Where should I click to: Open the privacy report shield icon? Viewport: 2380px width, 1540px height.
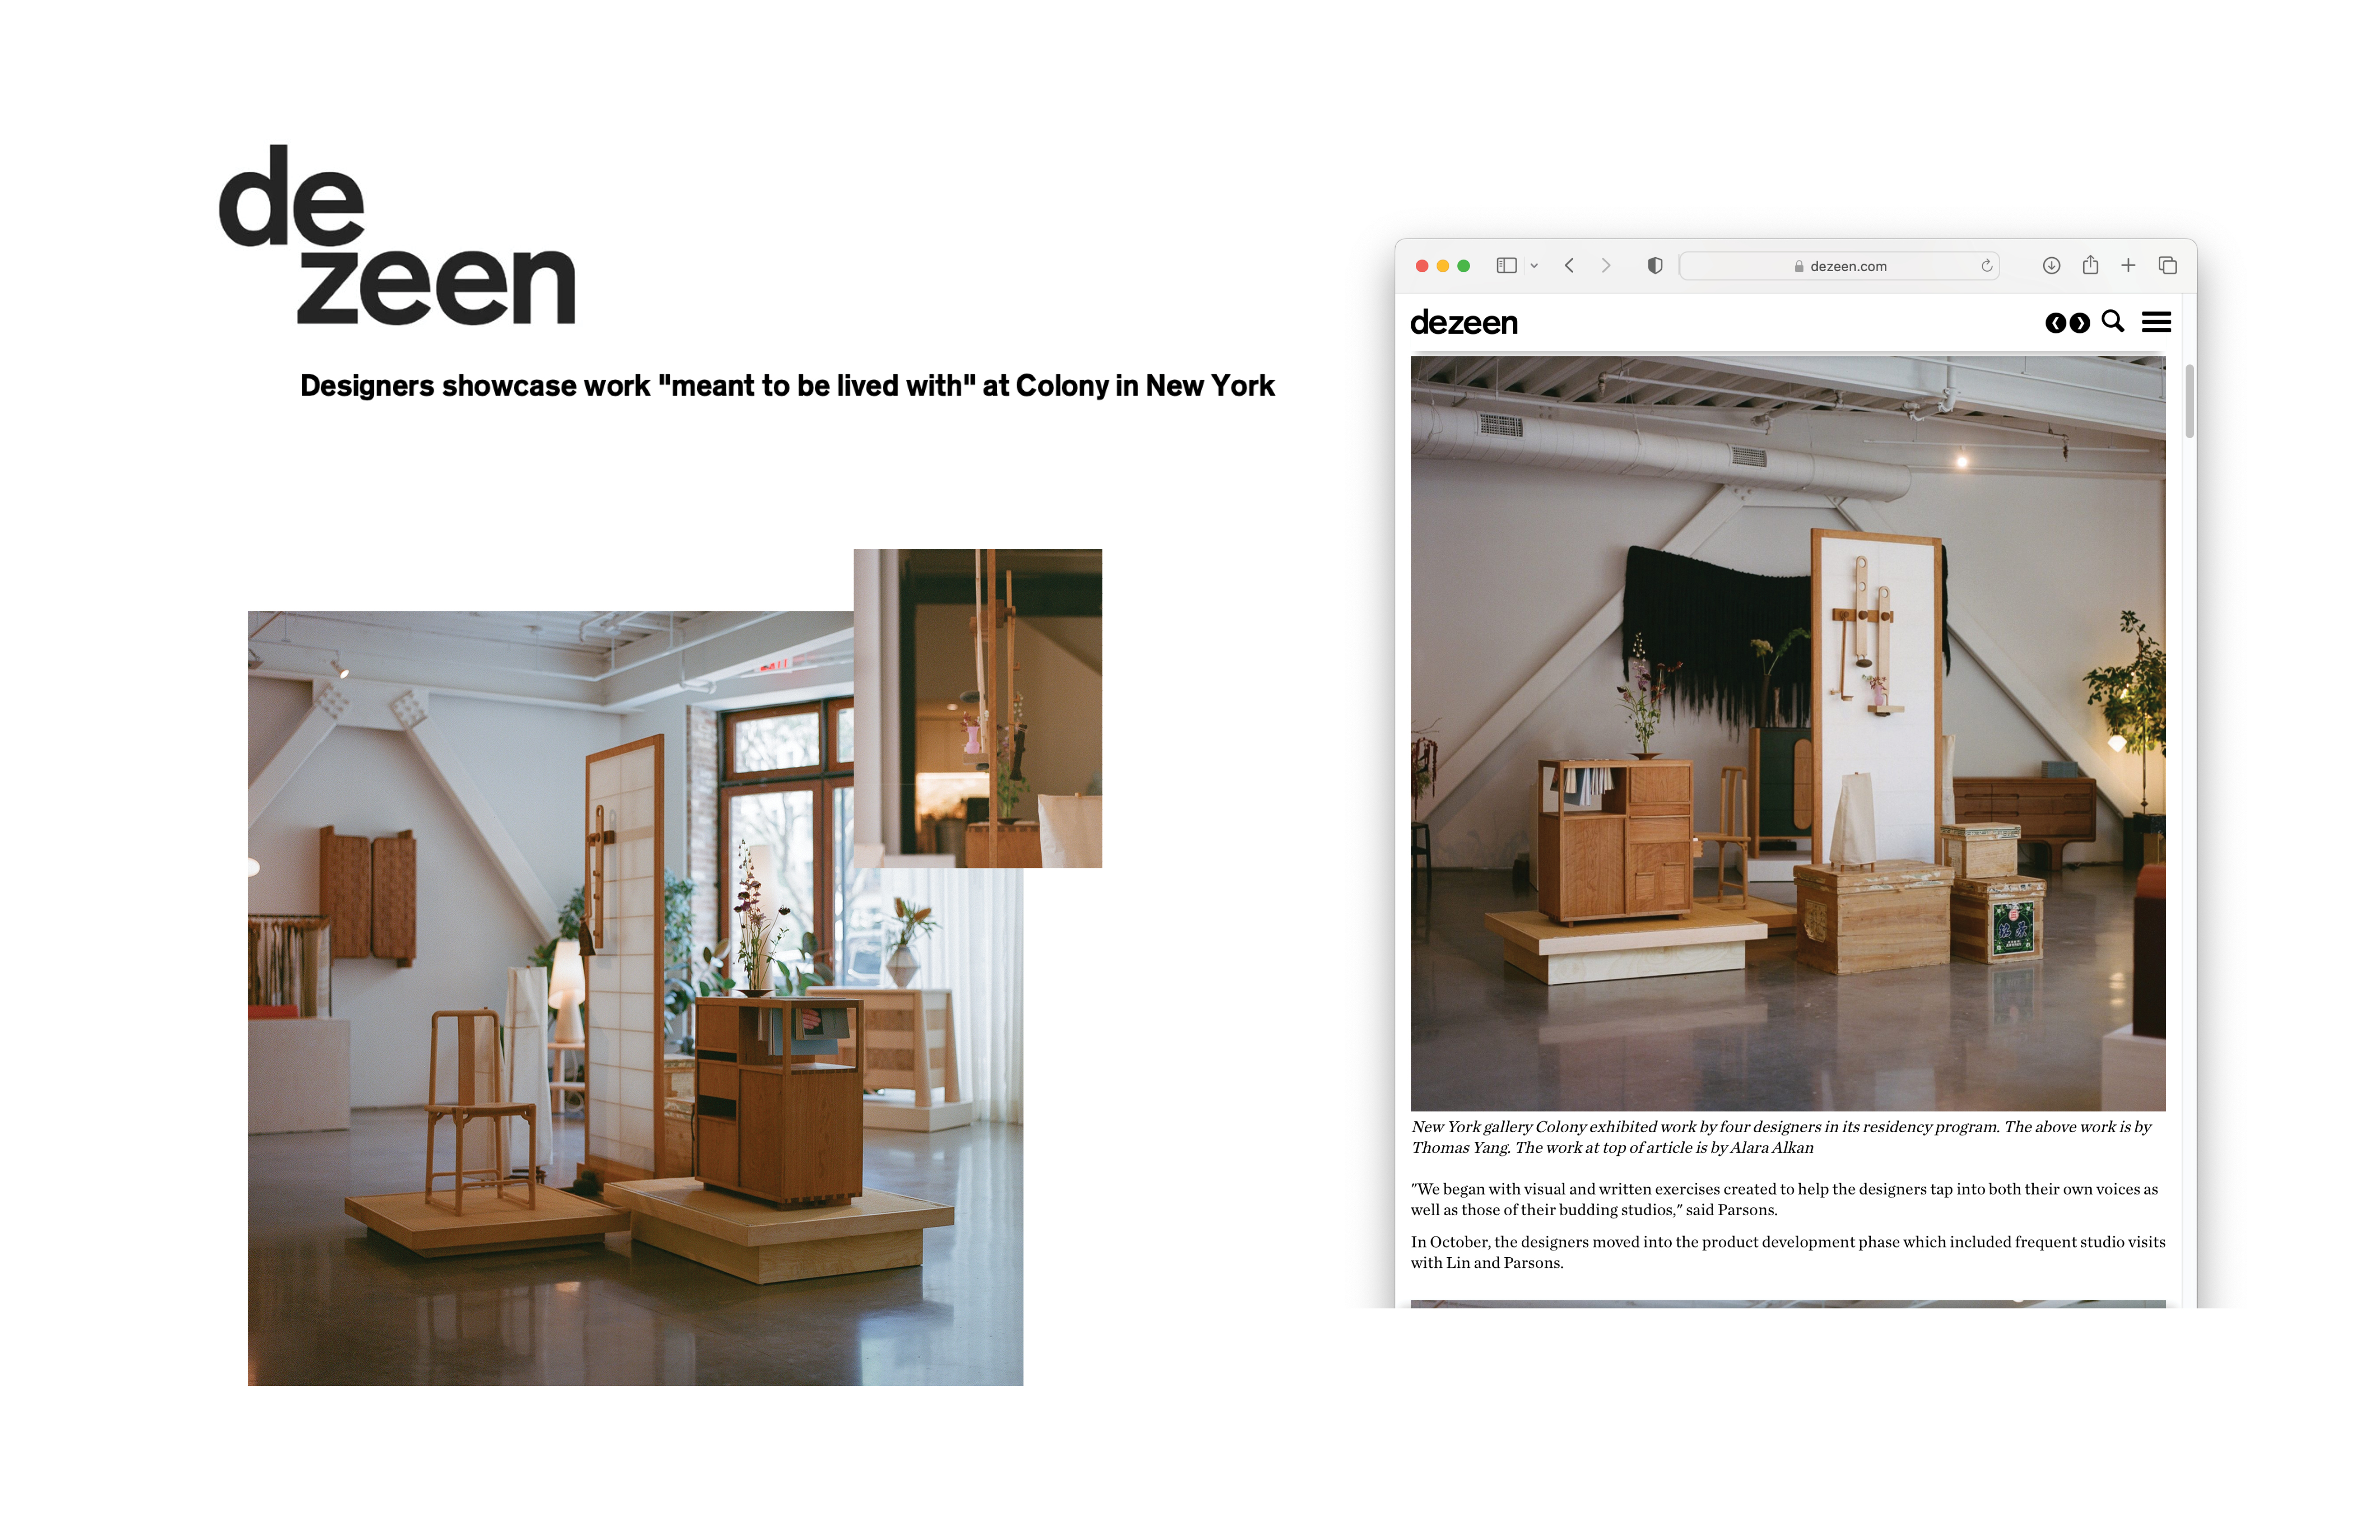tap(1655, 265)
